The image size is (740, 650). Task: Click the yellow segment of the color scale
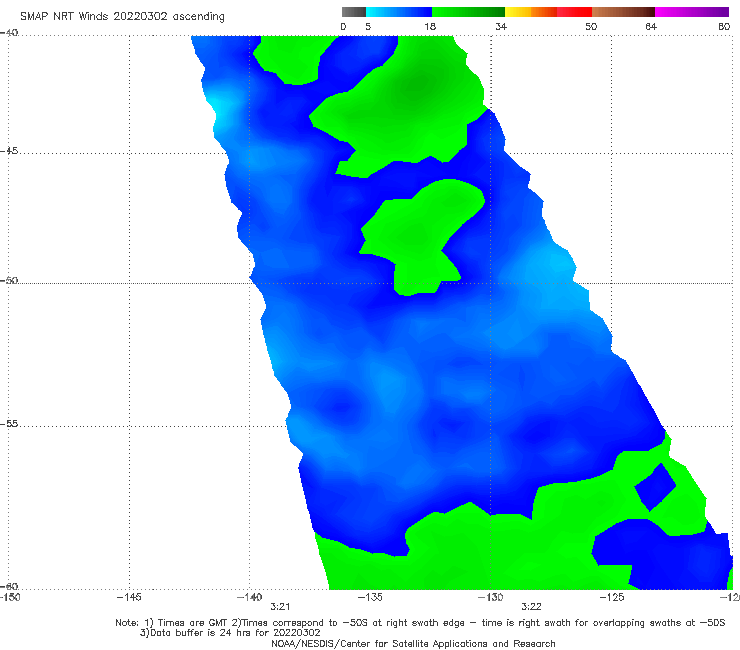tap(518, 12)
